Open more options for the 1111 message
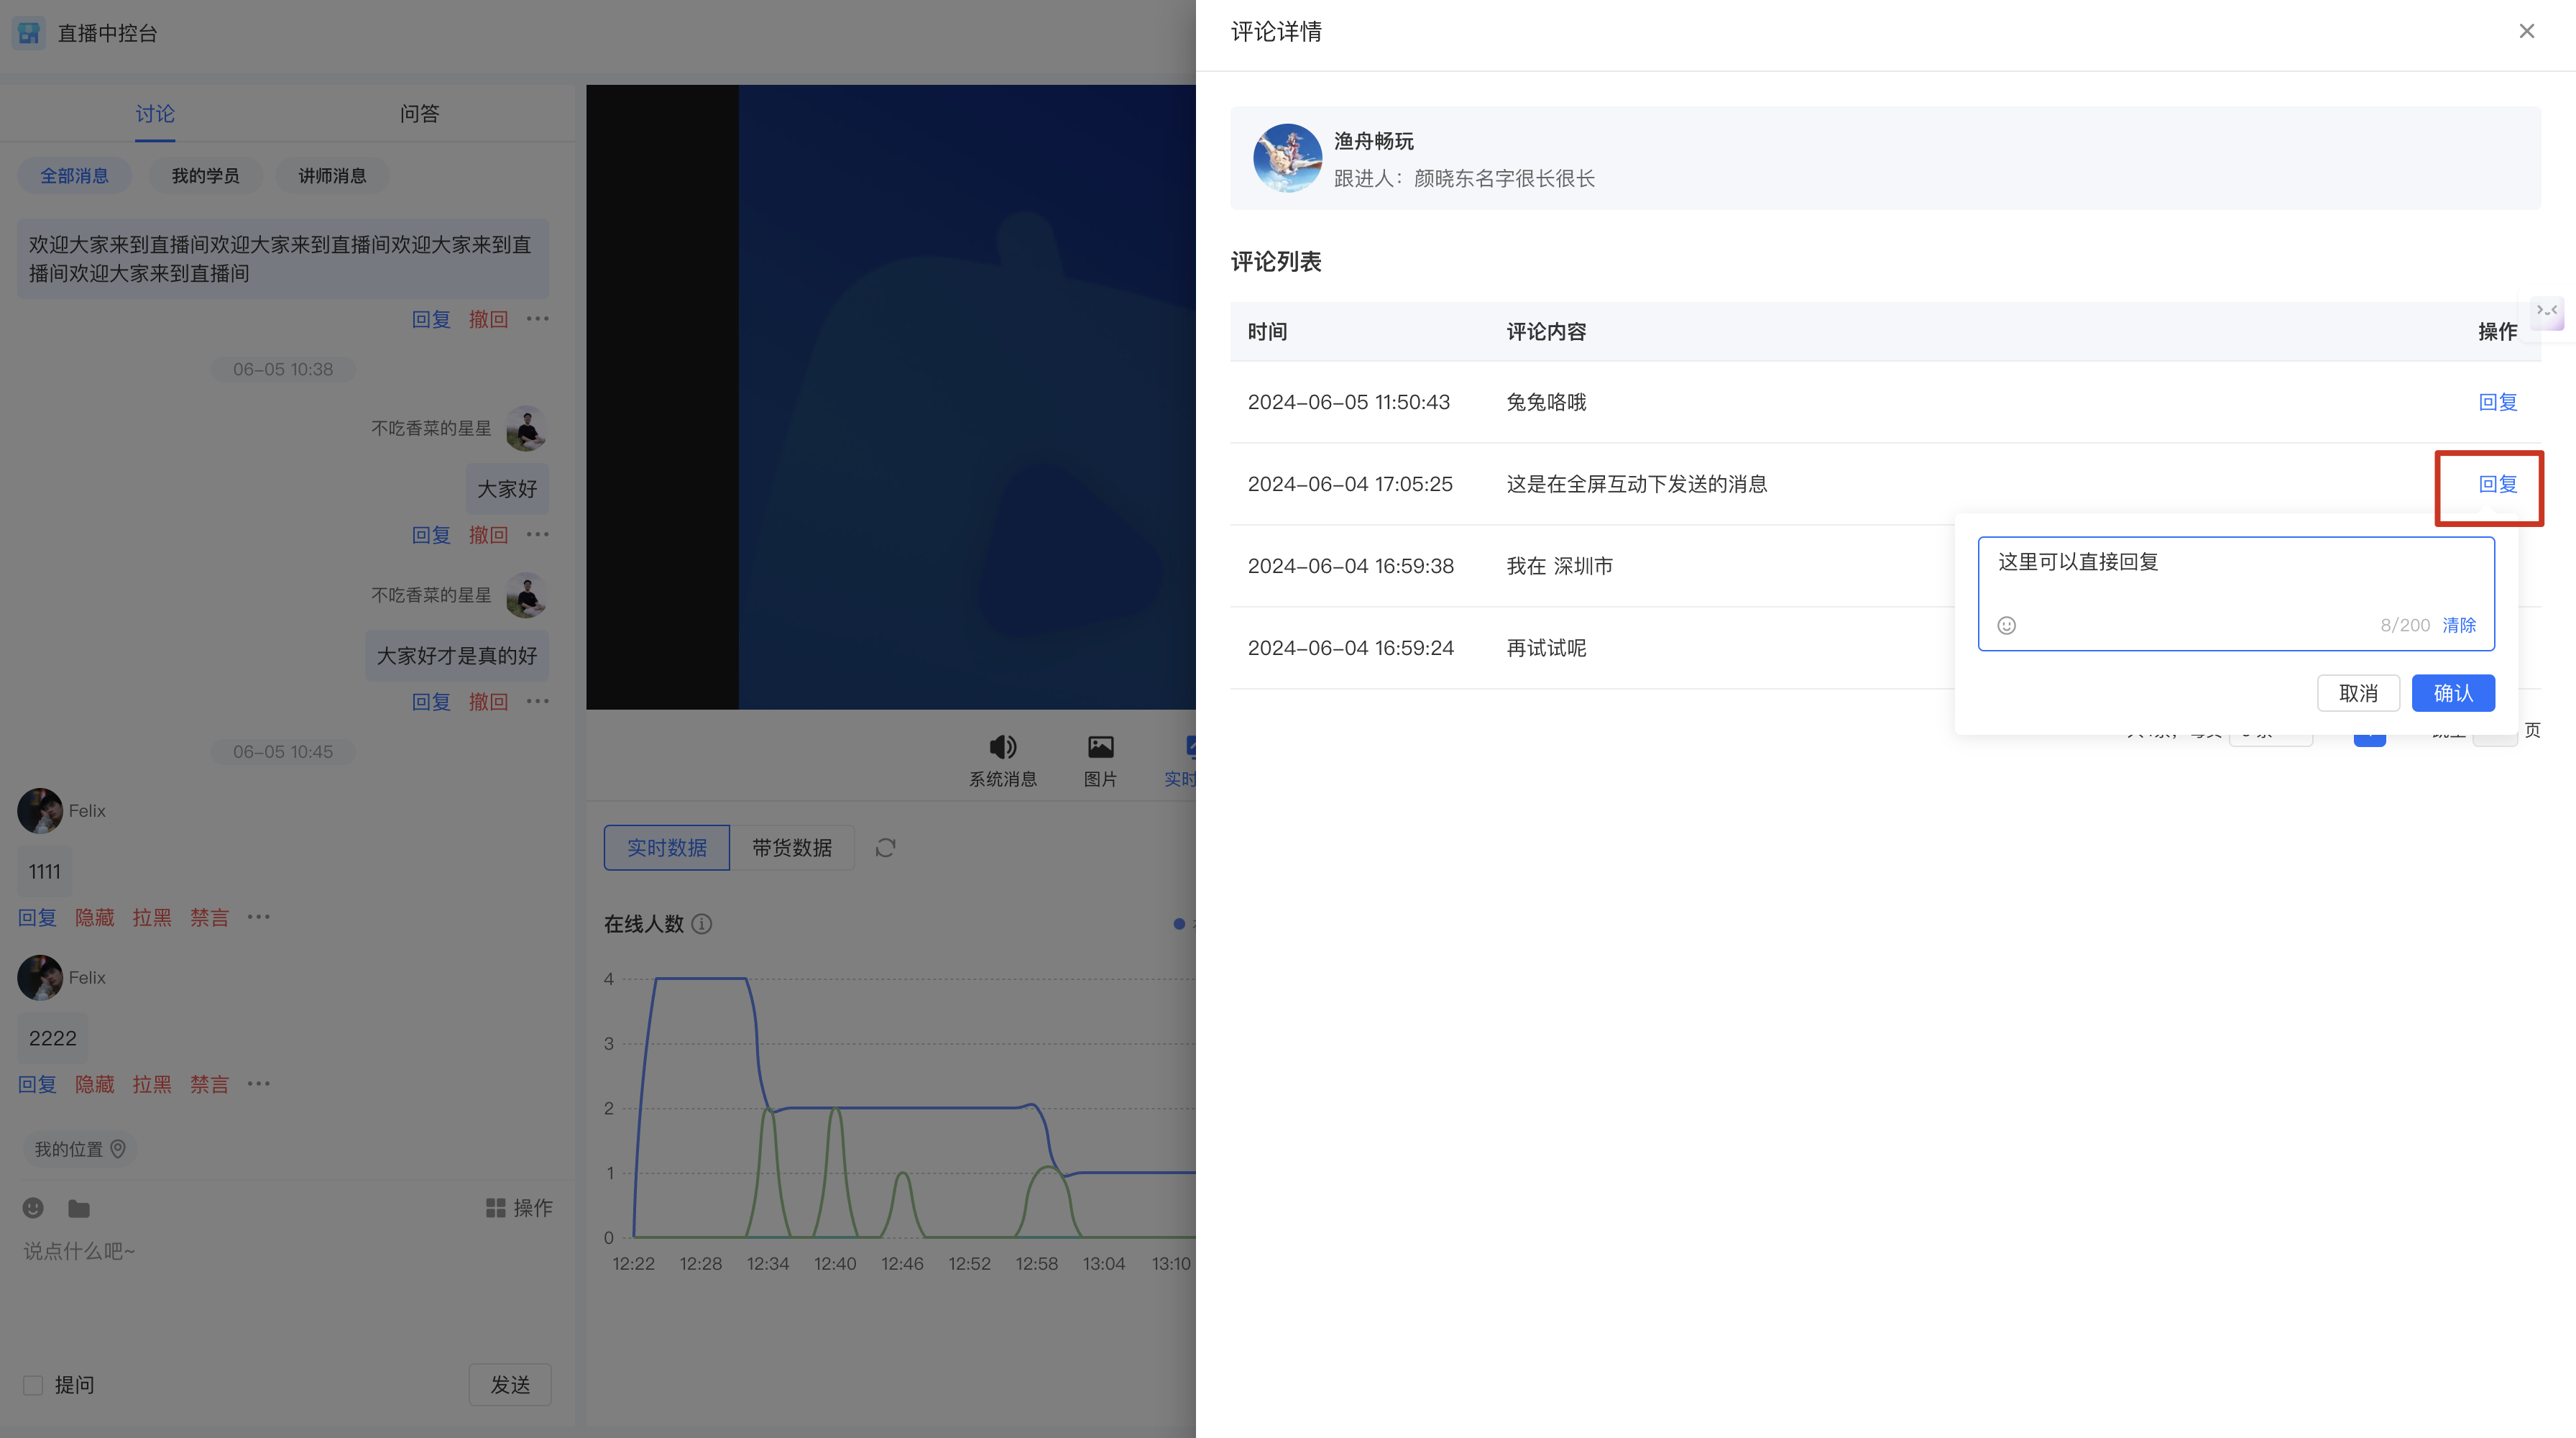 coord(259,916)
